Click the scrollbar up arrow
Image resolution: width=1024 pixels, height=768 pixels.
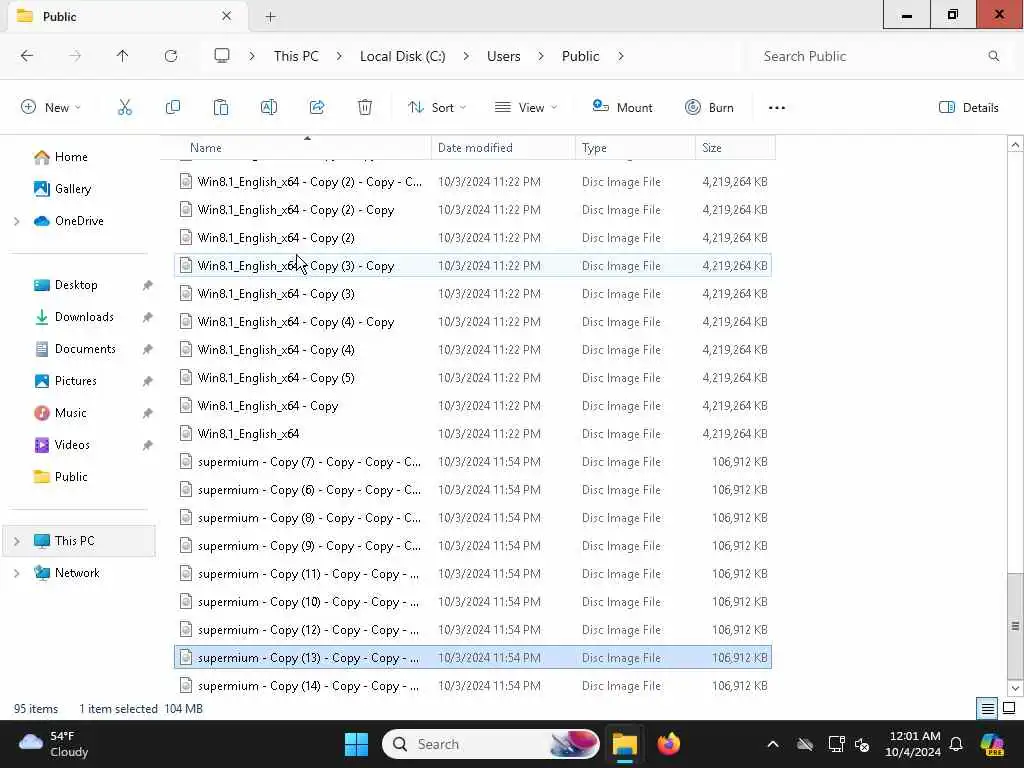coord(1015,144)
